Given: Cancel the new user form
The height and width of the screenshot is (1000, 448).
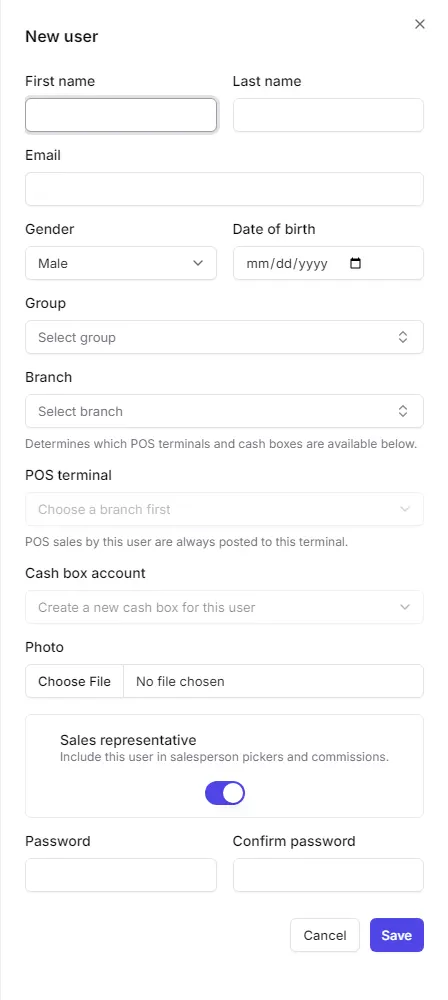Looking at the screenshot, I should (x=325, y=935).
